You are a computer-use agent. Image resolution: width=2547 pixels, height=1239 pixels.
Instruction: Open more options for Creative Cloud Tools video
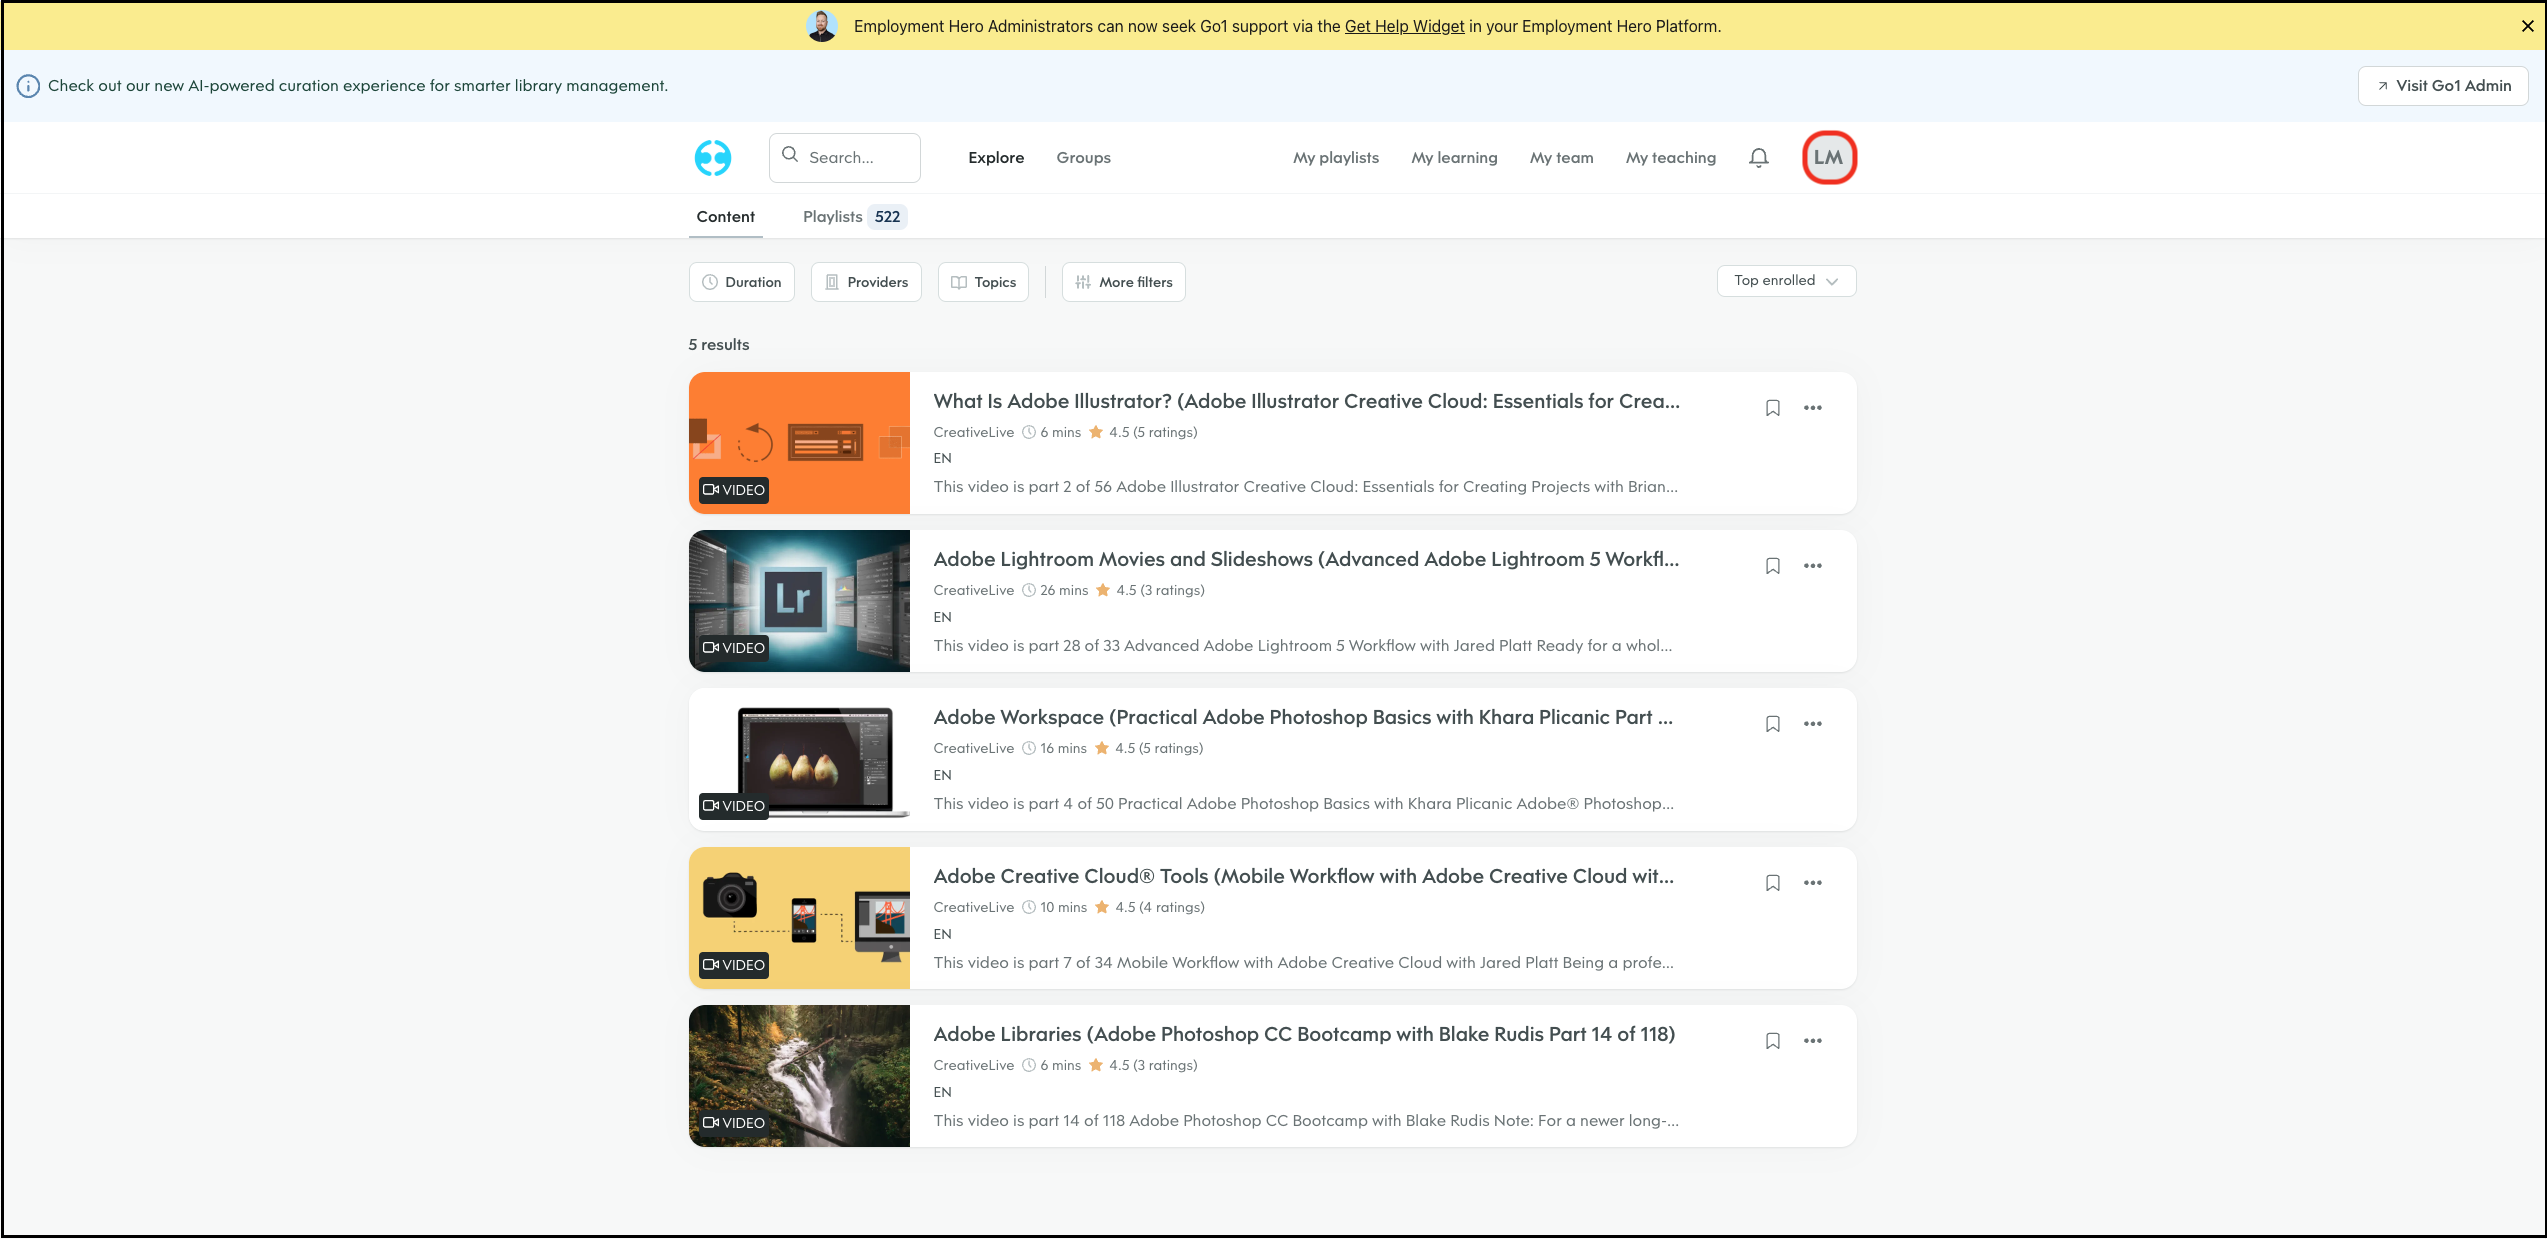tap(1812, 883)
